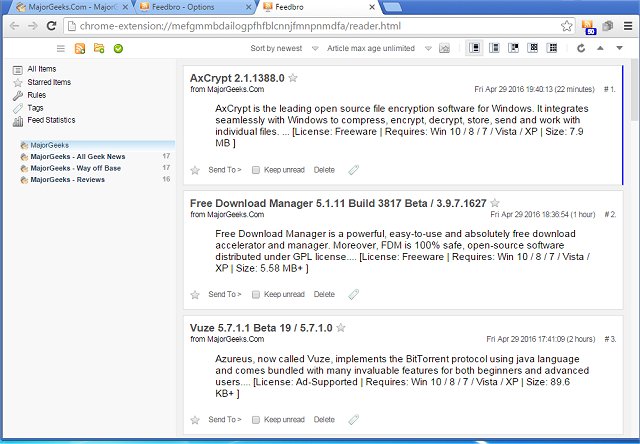Star the Free Download Manager title
The width and height of the screenshot is (640, 444).
coord(495,202)
